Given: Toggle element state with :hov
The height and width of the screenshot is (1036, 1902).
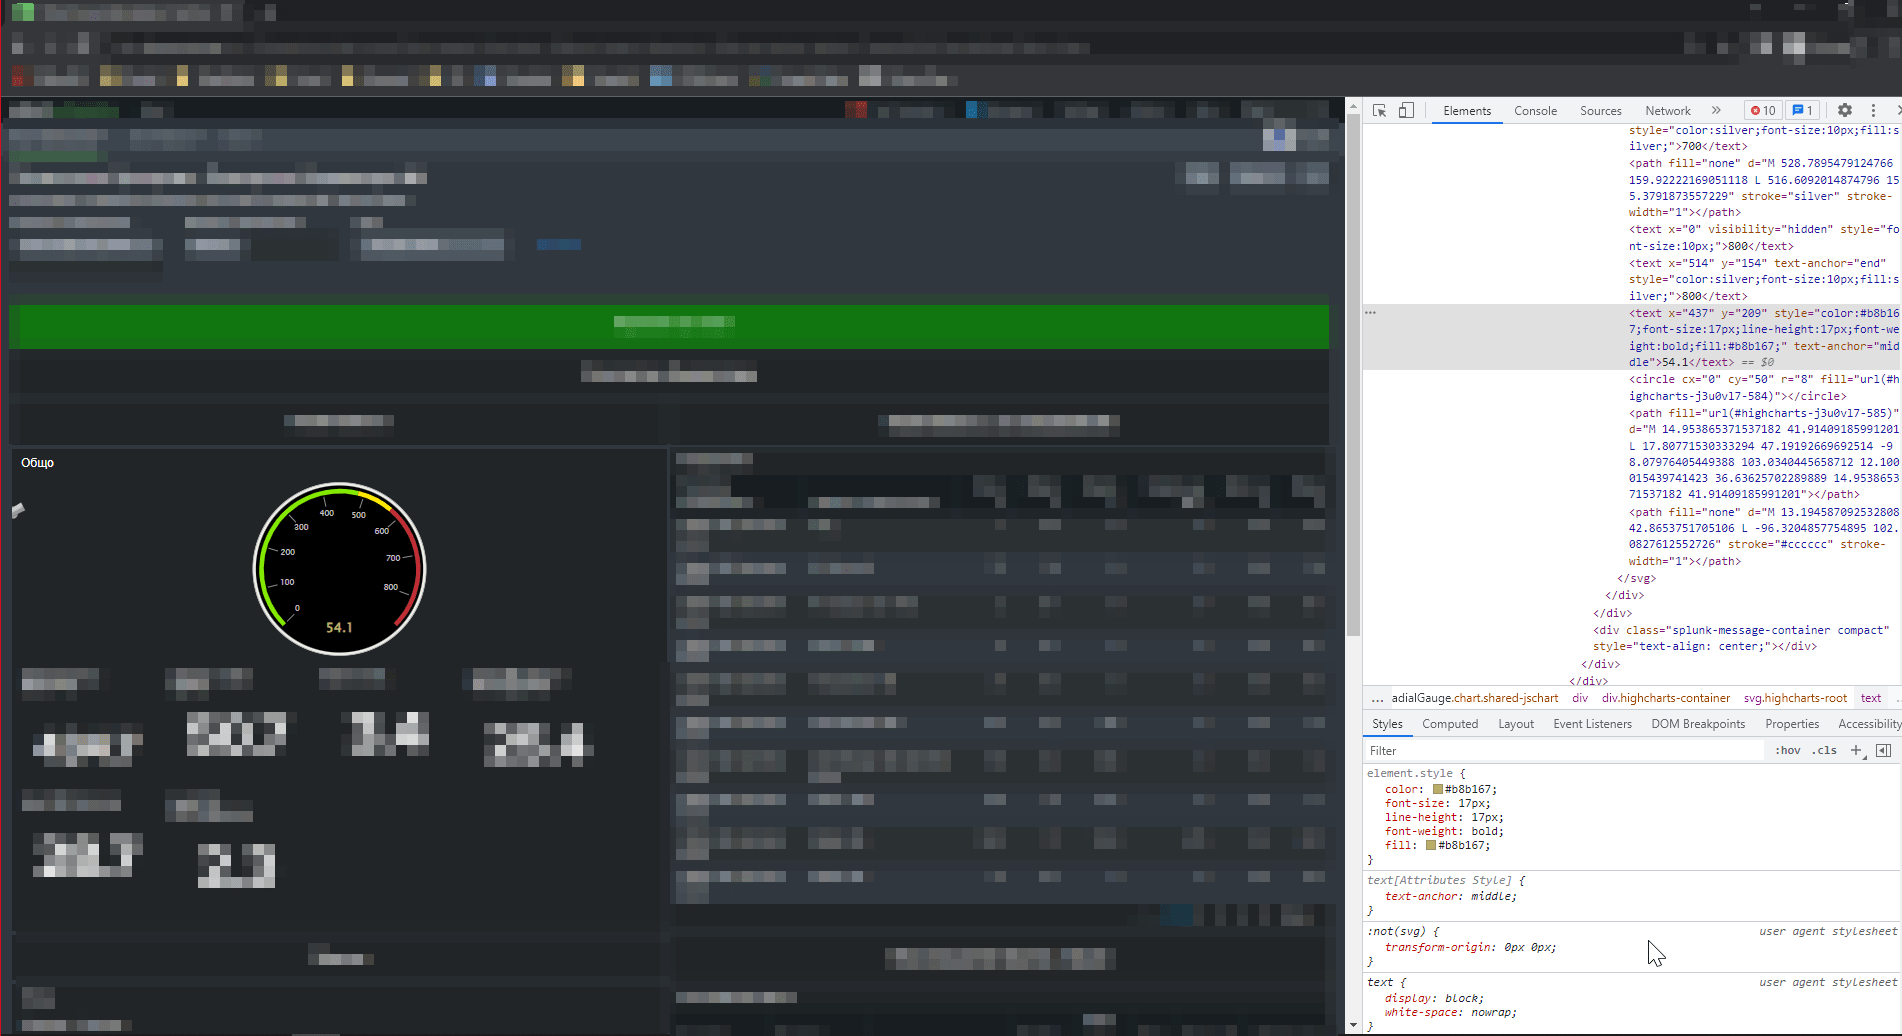Looking at the screenshot, I should click(x=1787, y=750).
